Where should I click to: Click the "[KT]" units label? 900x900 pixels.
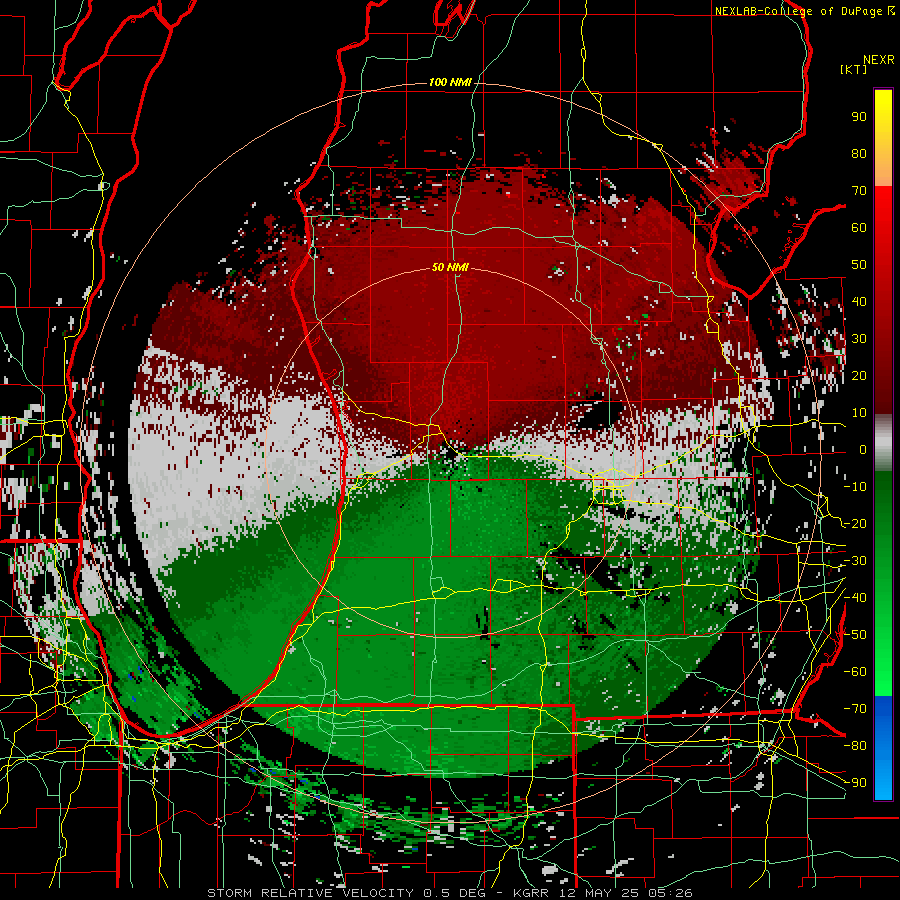point(853,70)
